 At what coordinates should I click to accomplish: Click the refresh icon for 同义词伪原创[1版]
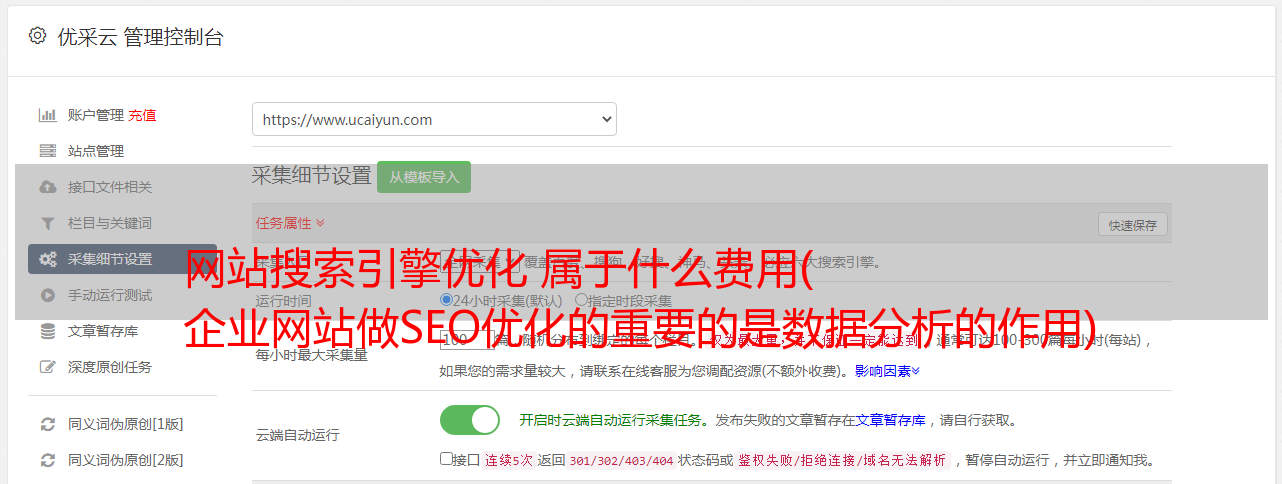click(47, 424)
